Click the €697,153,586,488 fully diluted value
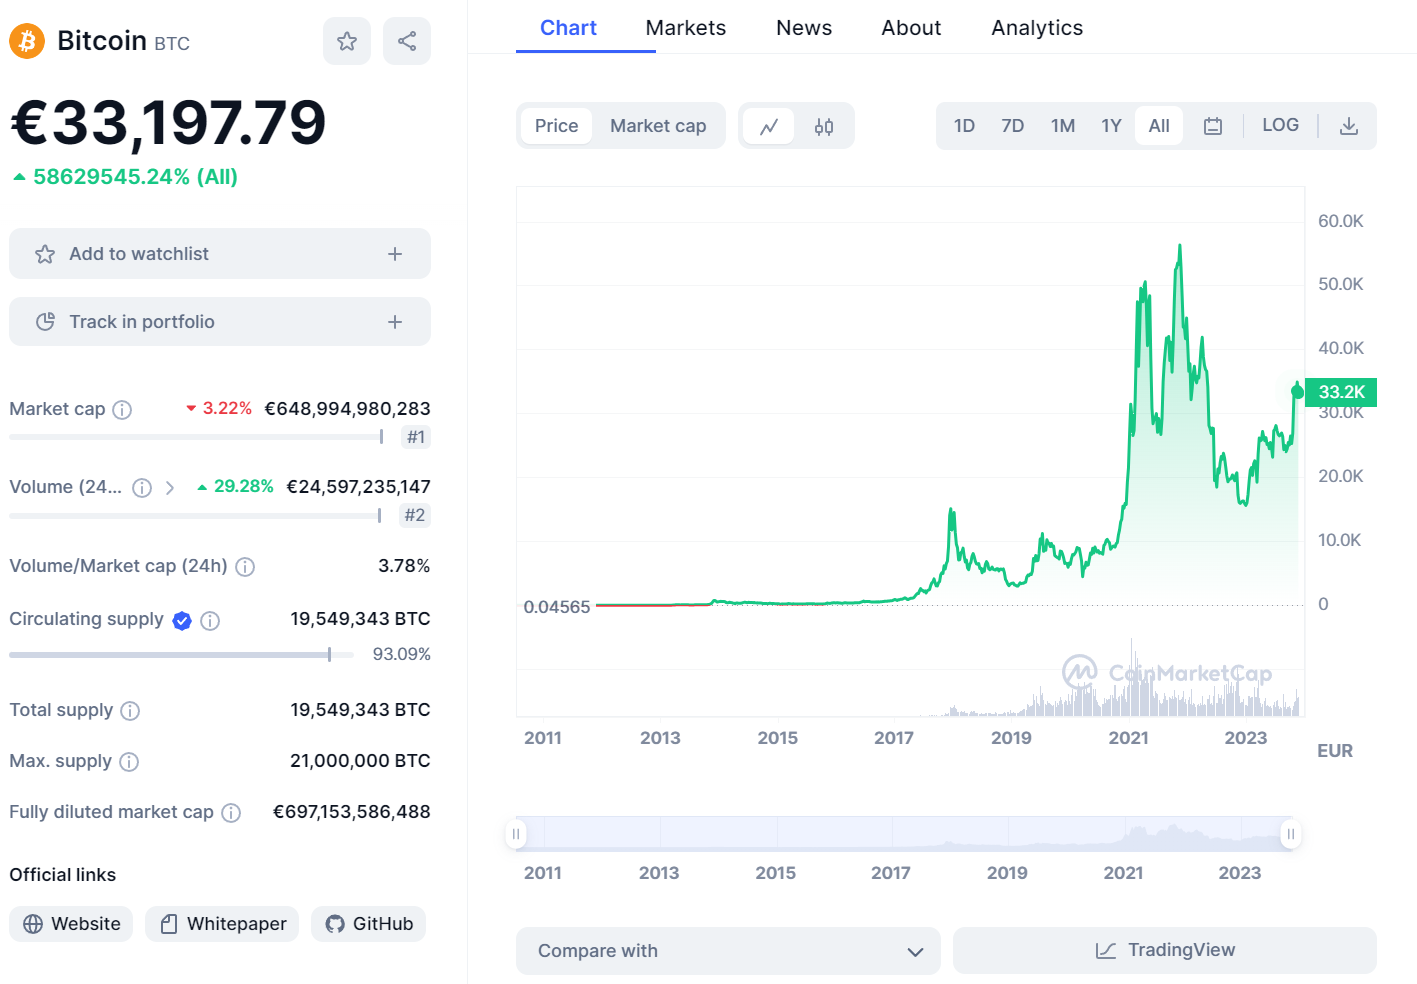This screenshot has width=1417, height=984. pyautogui.click(x=352, y=812)
